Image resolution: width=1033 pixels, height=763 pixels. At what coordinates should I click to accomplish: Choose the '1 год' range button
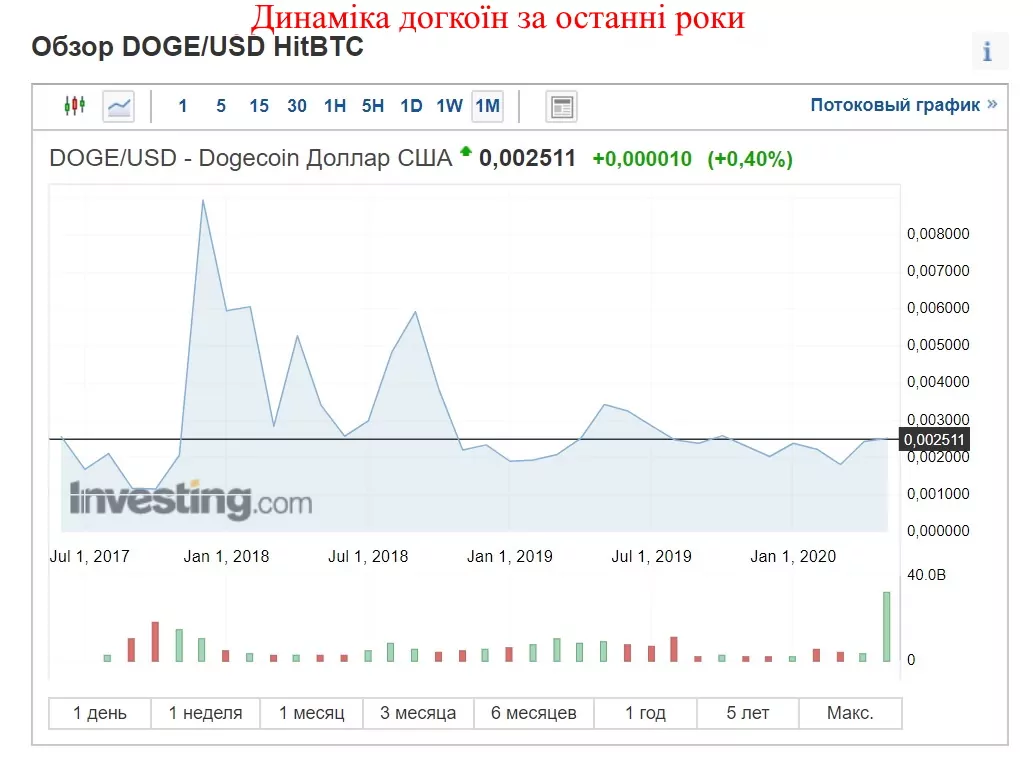pyautogui.click(x=646, y=713)
